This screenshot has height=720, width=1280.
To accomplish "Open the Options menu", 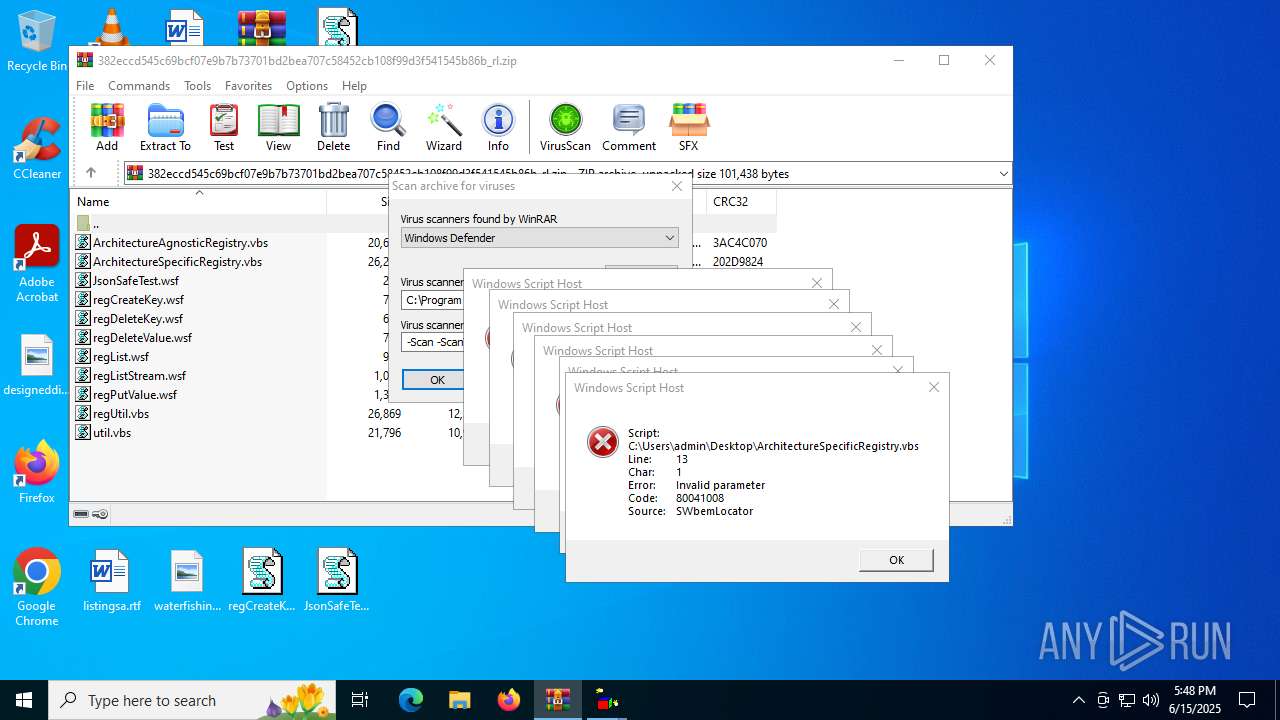I will [x=307, y=86].
